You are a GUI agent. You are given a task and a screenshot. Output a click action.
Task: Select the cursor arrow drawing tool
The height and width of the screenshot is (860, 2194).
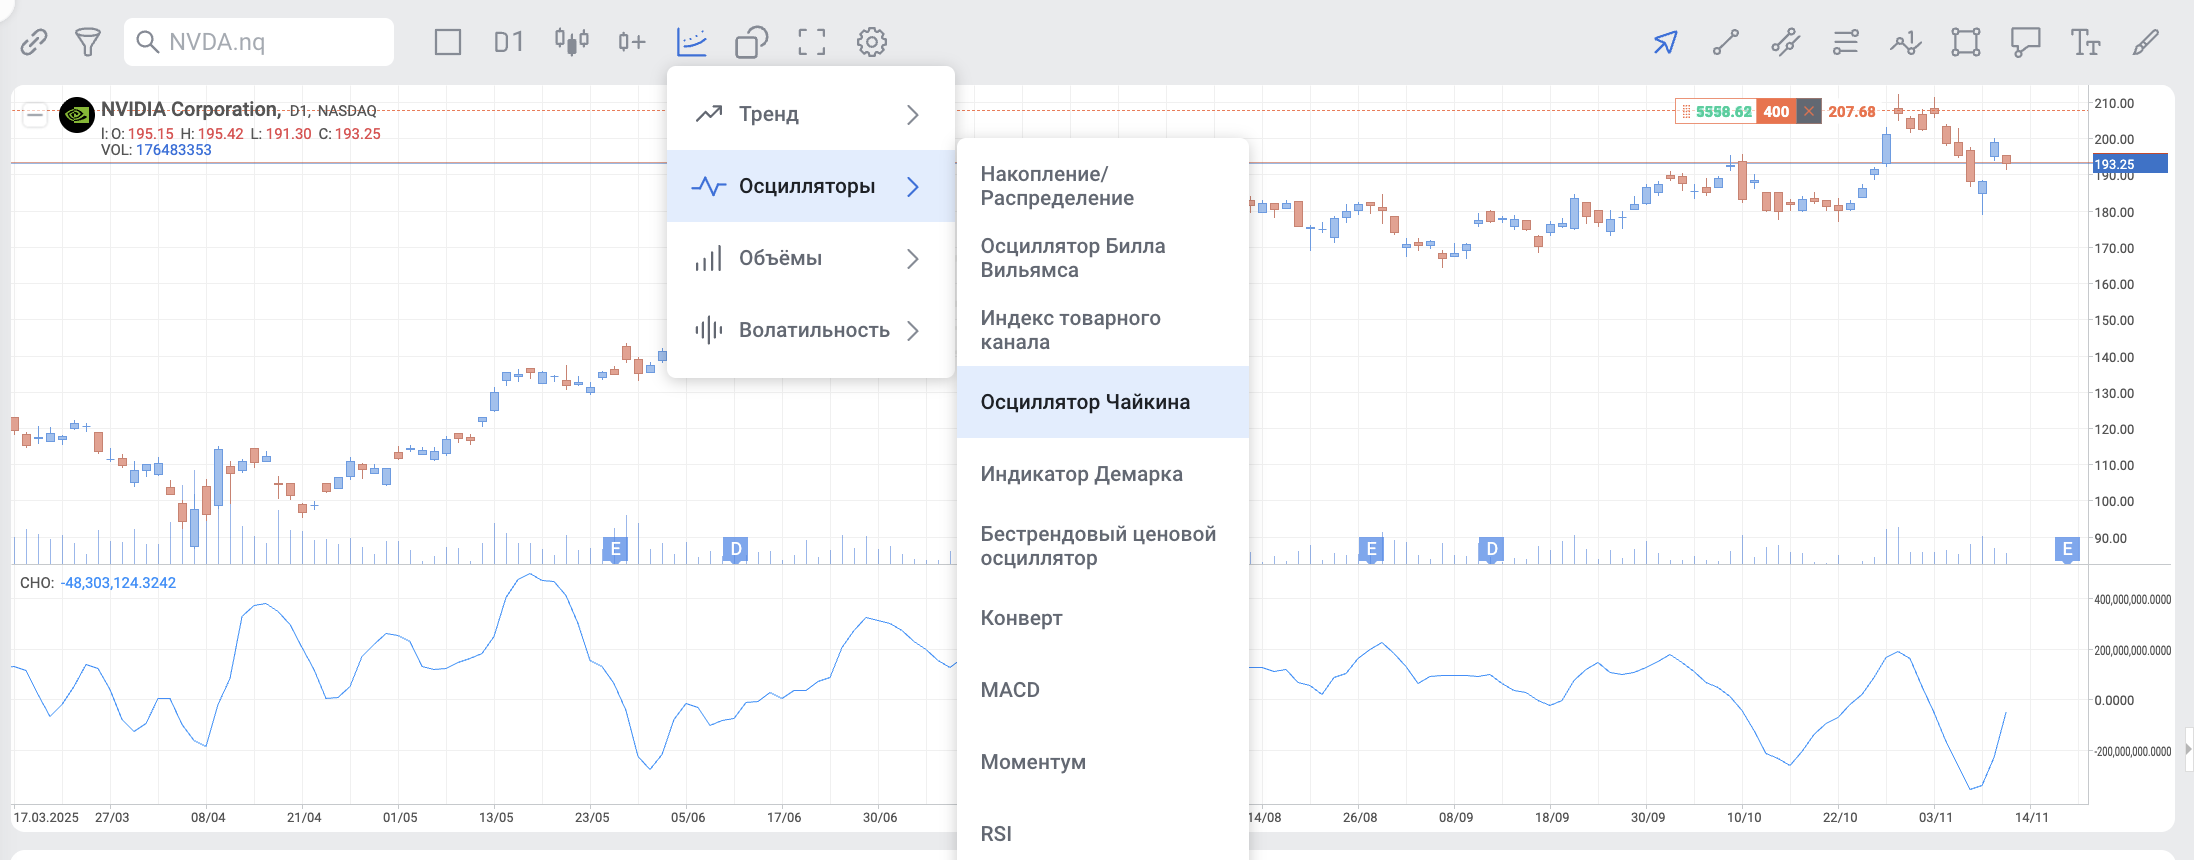1666,42
